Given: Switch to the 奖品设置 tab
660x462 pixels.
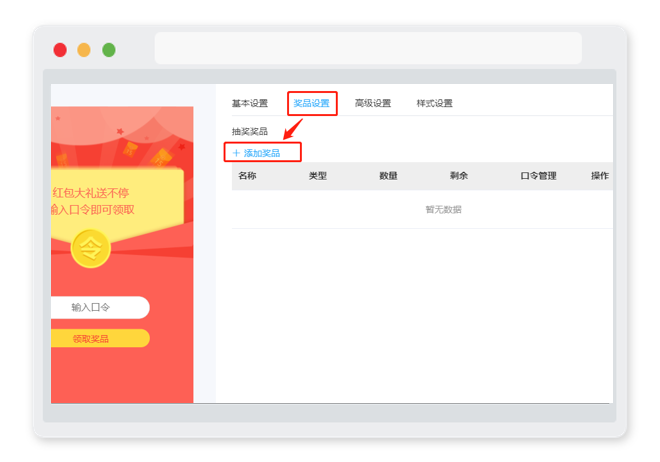Looking at the screenshot, I should click(x=311, y=103).
